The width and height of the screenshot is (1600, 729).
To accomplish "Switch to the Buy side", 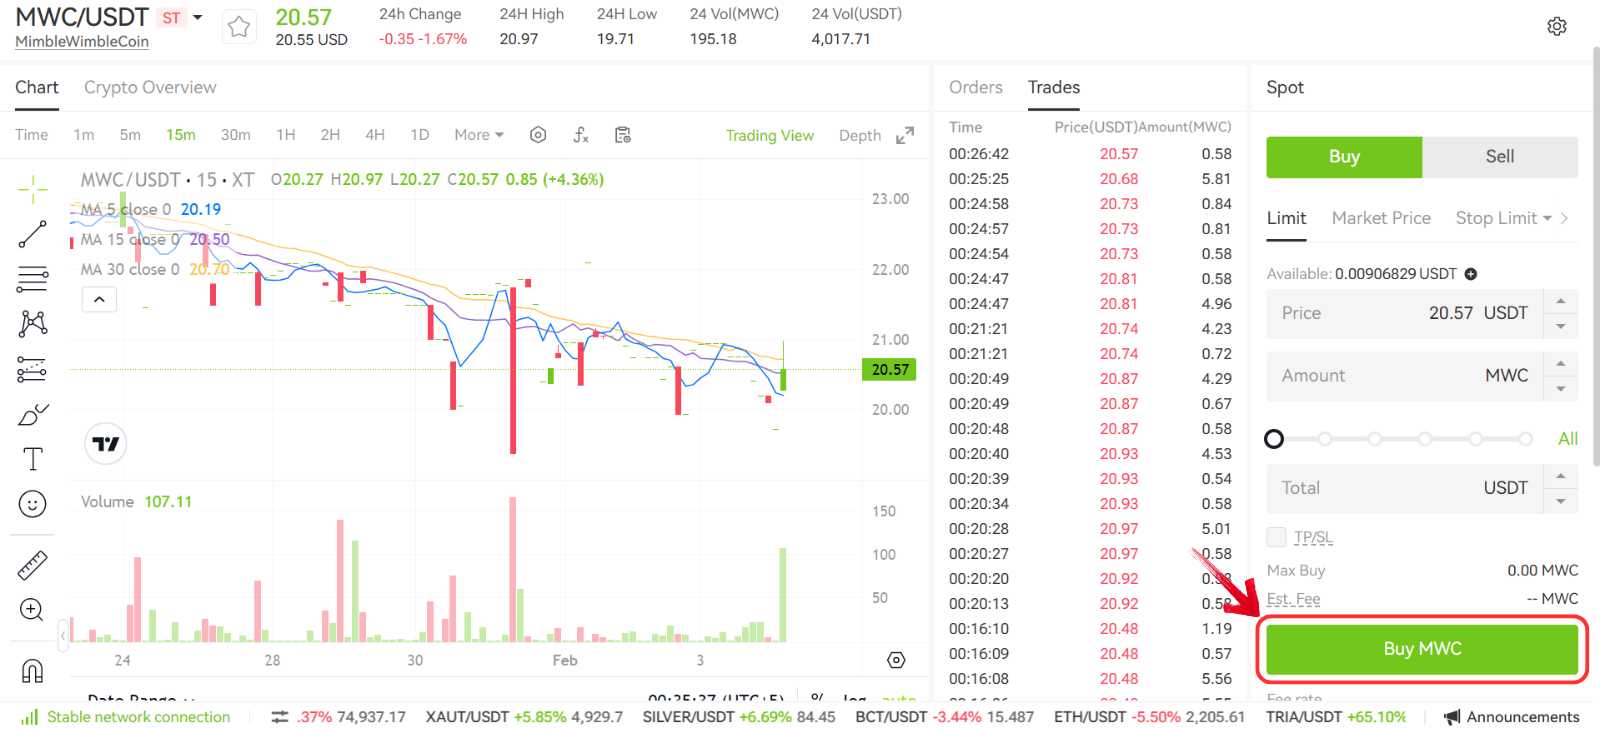I will pyautogui.click(x=1344, y=157).
